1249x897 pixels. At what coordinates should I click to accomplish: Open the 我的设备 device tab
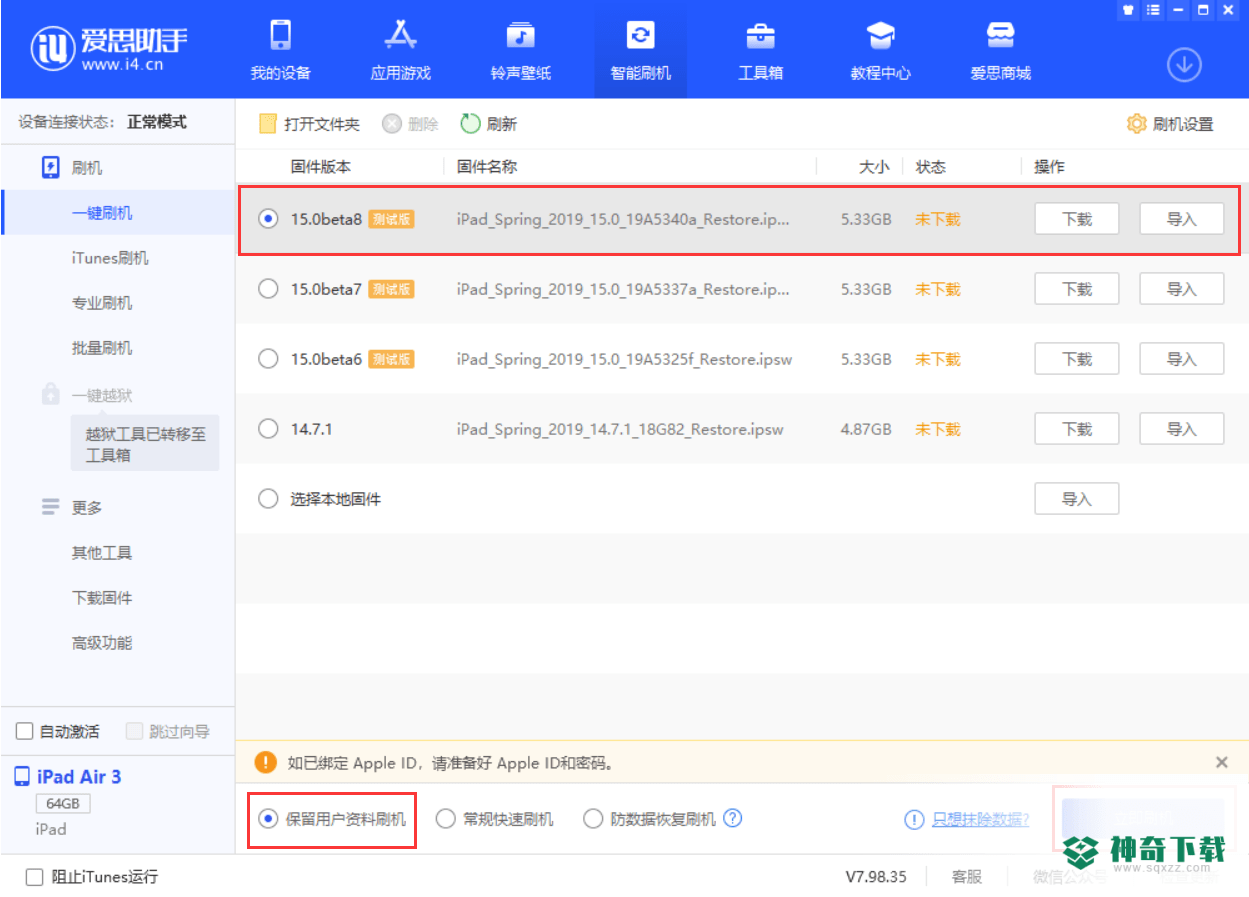(x=280, y=50)
